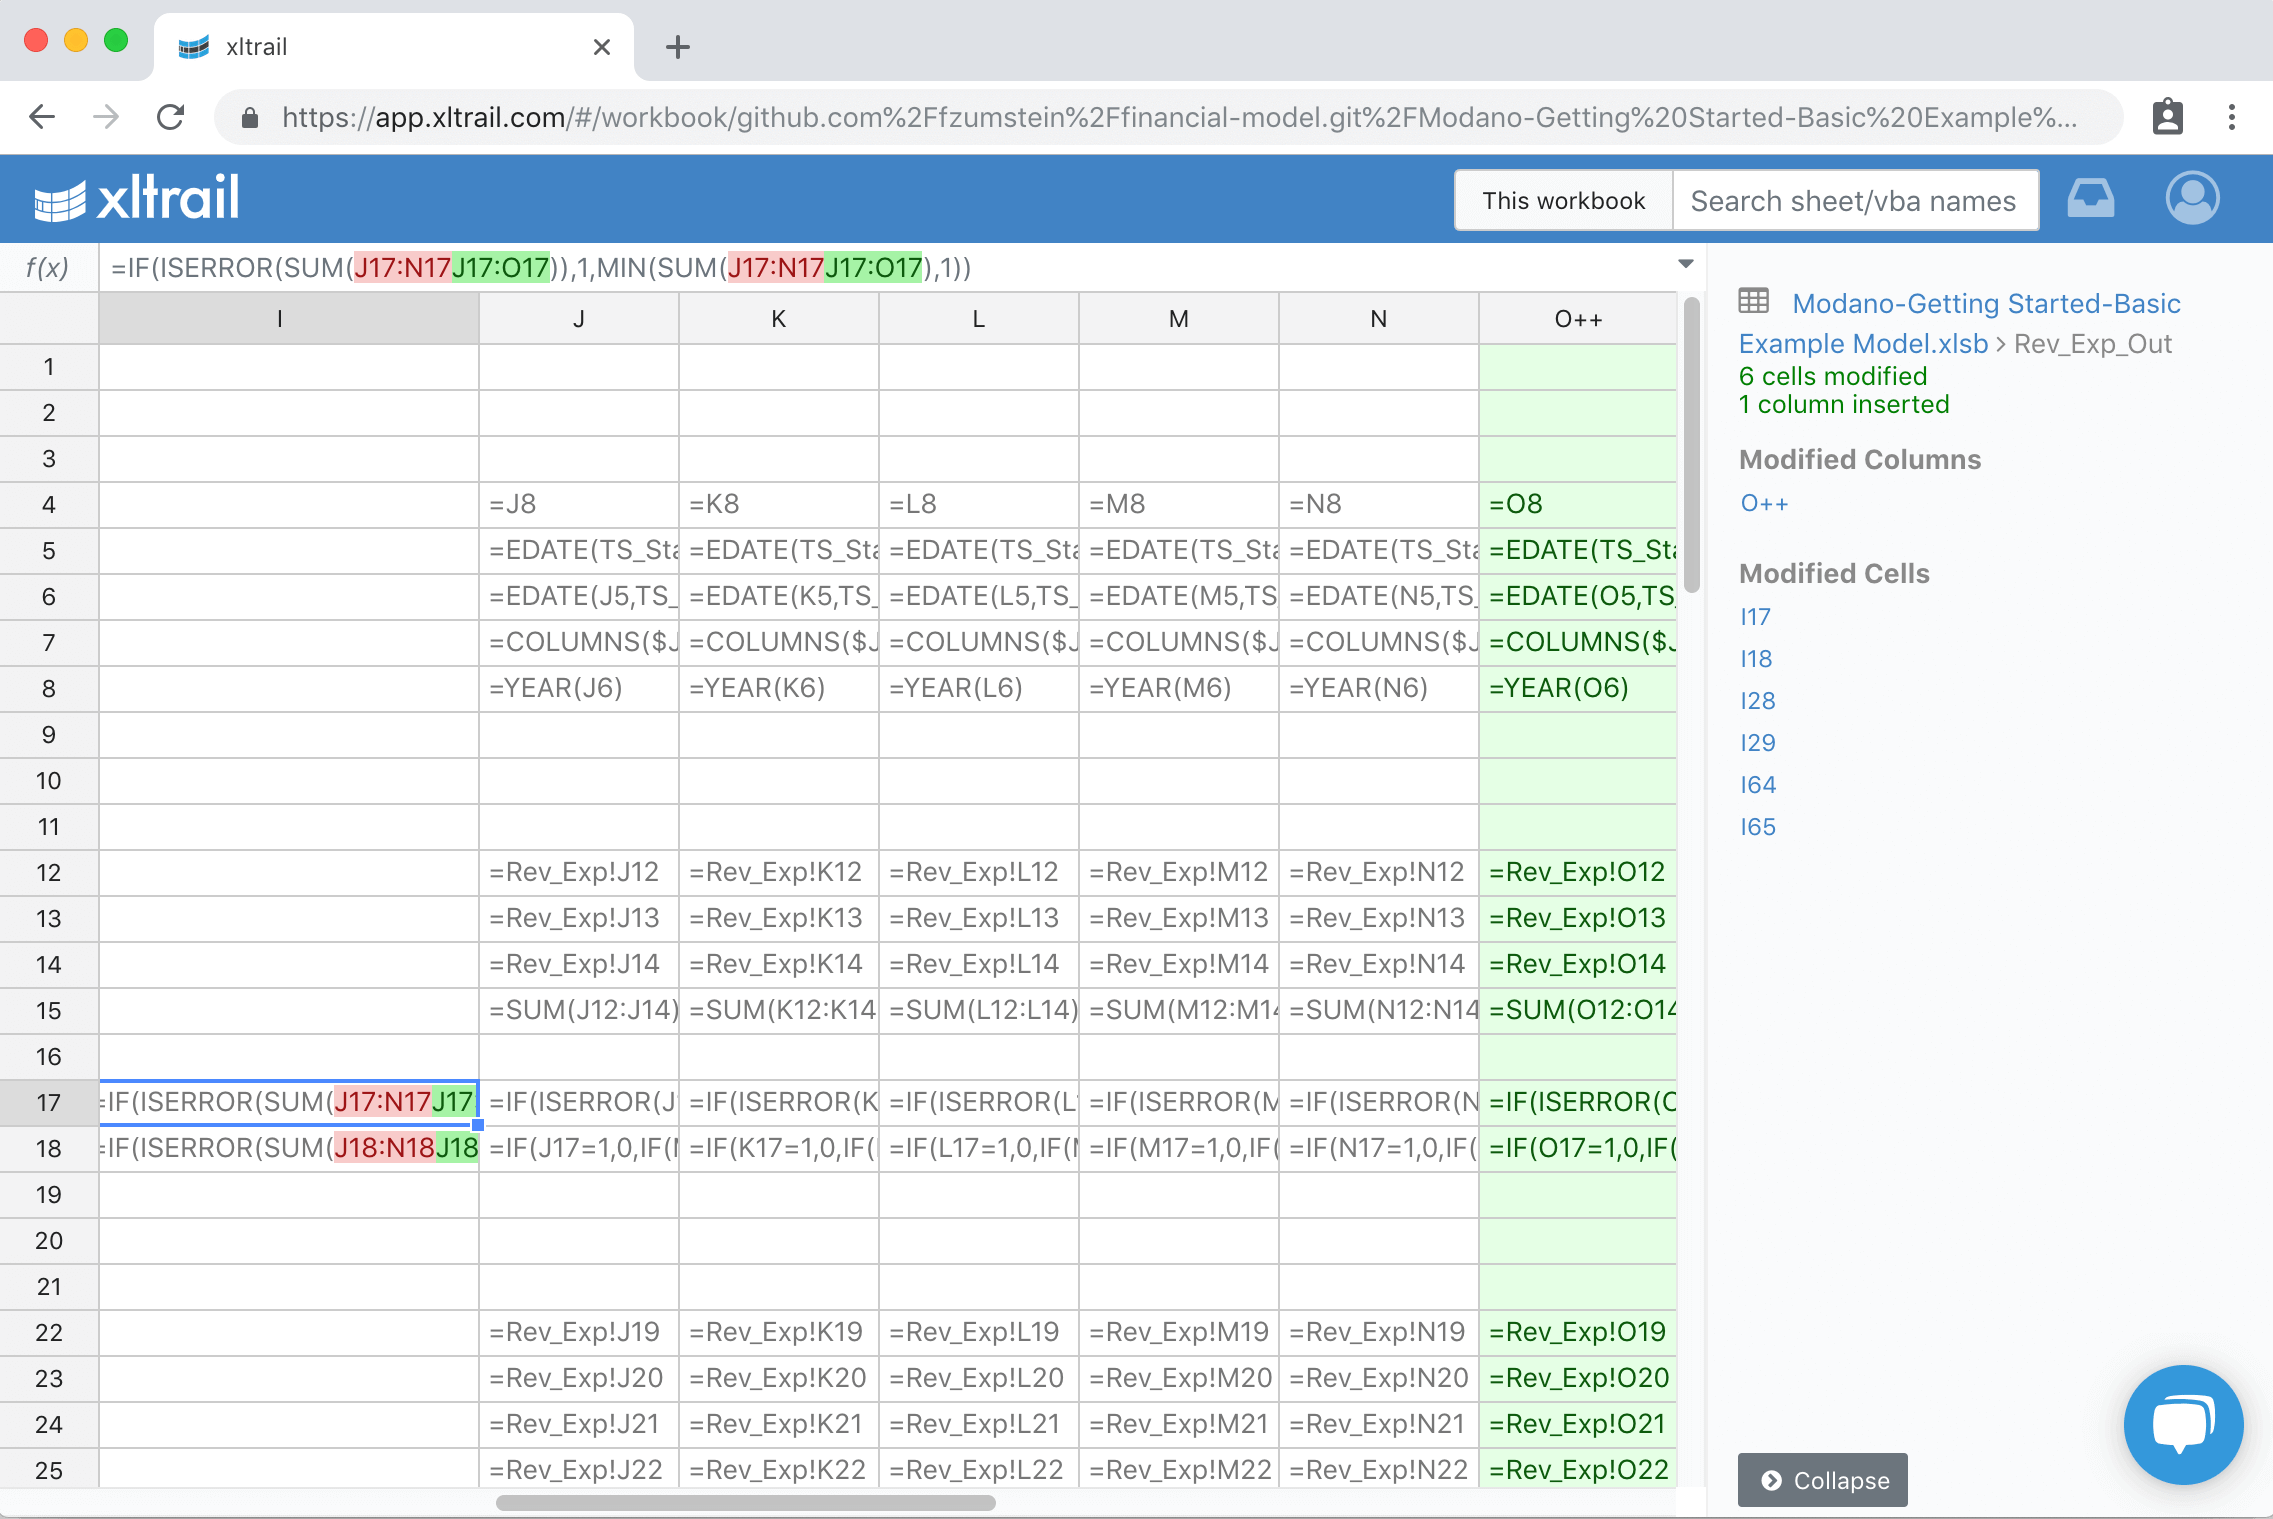Open the O++ modified column link

click(1764, 503)
